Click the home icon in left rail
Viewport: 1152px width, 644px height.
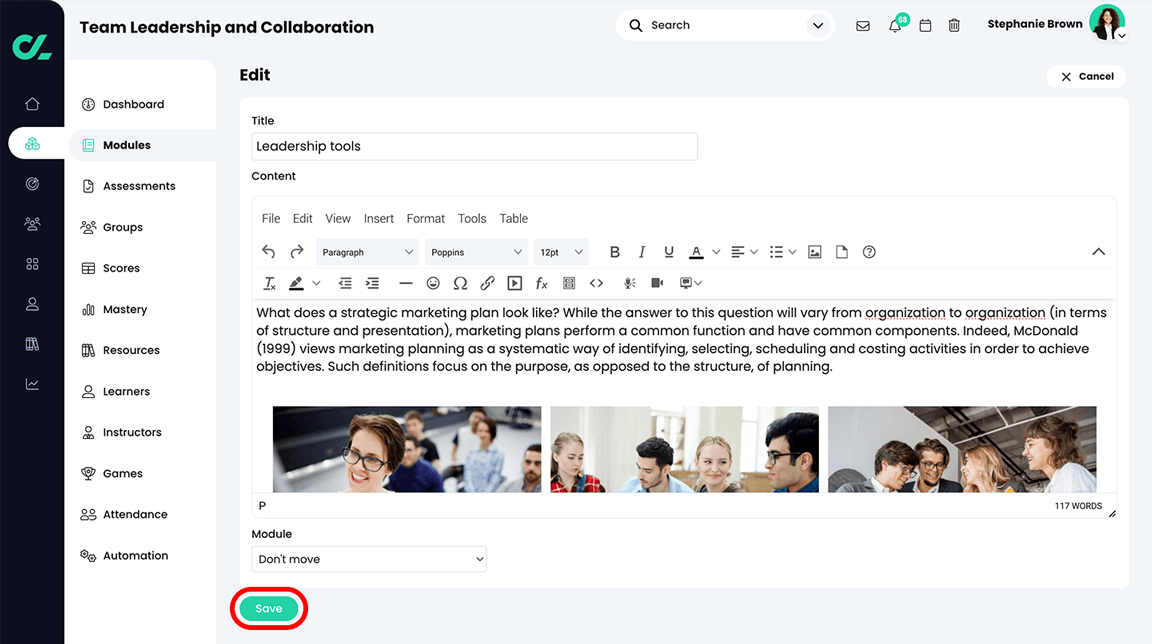point(32,104)
